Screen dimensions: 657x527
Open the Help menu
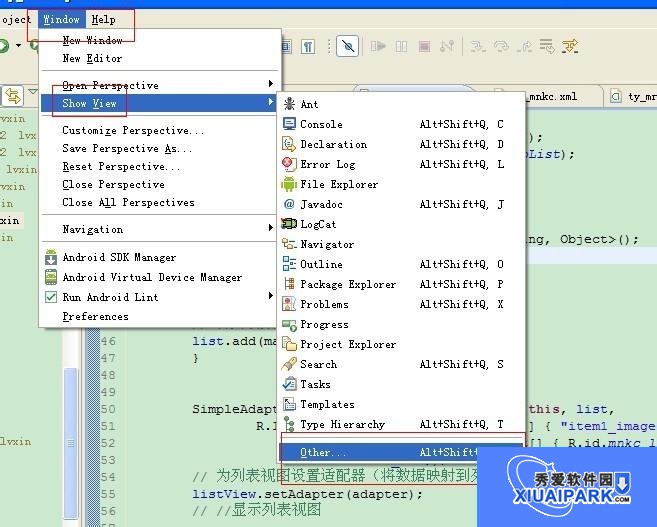[103, 19]
